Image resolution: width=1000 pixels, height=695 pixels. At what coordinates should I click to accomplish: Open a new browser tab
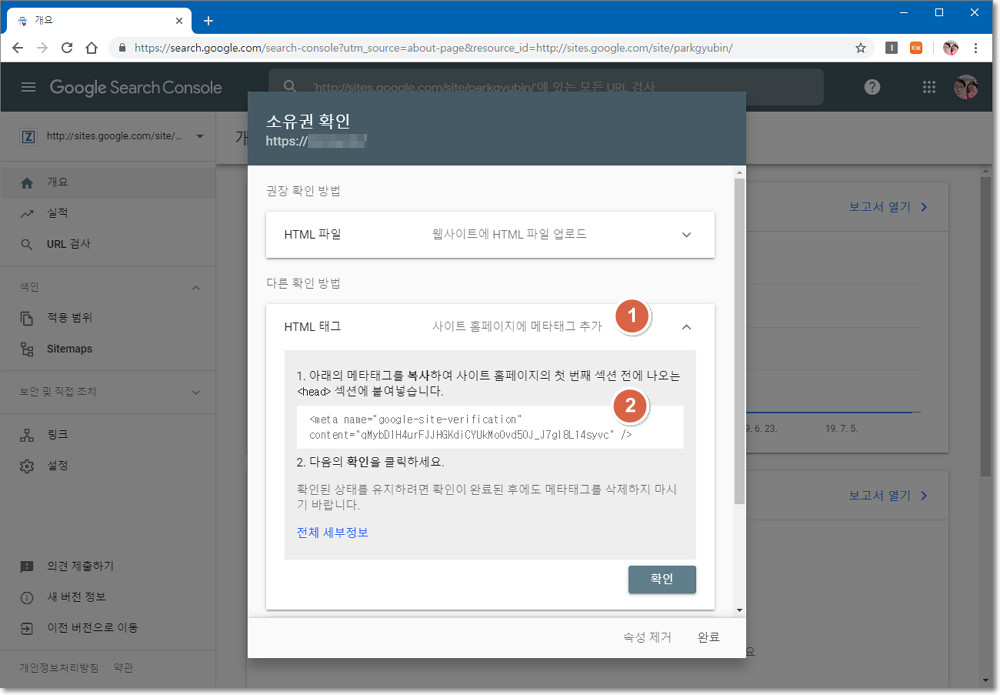point(208,21)
